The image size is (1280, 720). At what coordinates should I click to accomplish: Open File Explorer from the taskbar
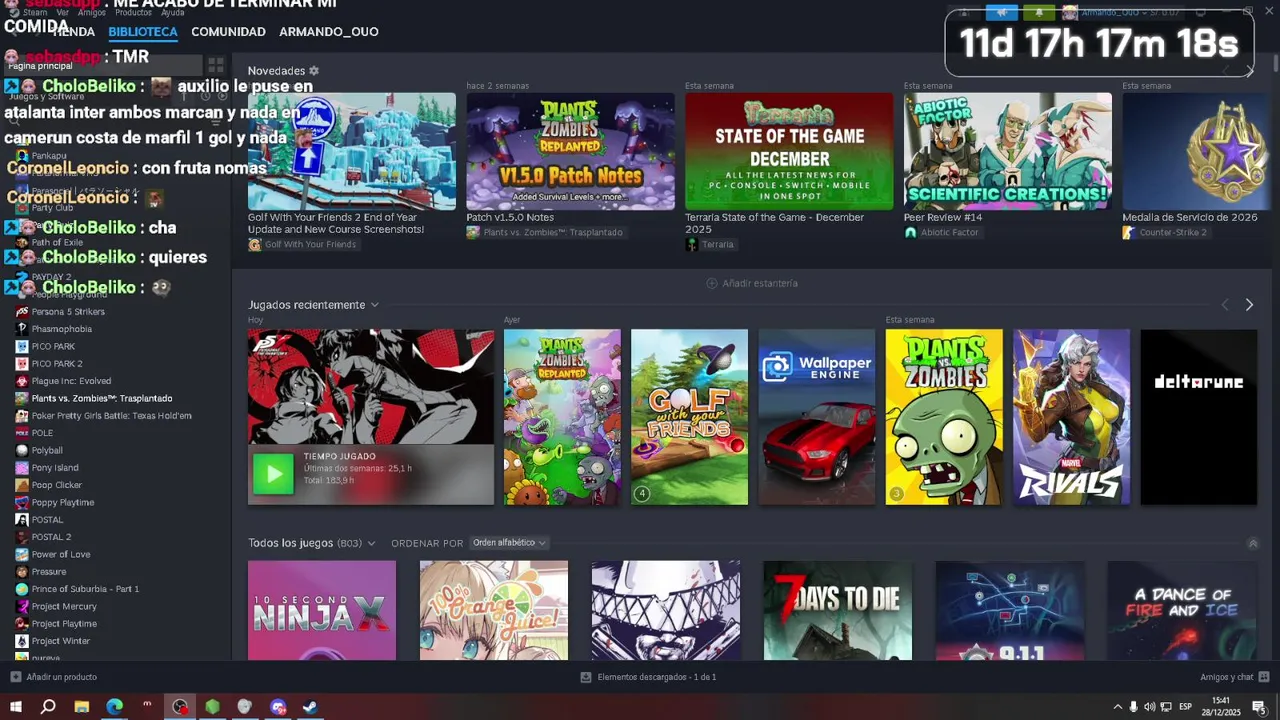pyautogui.click(x=82, y=707)
